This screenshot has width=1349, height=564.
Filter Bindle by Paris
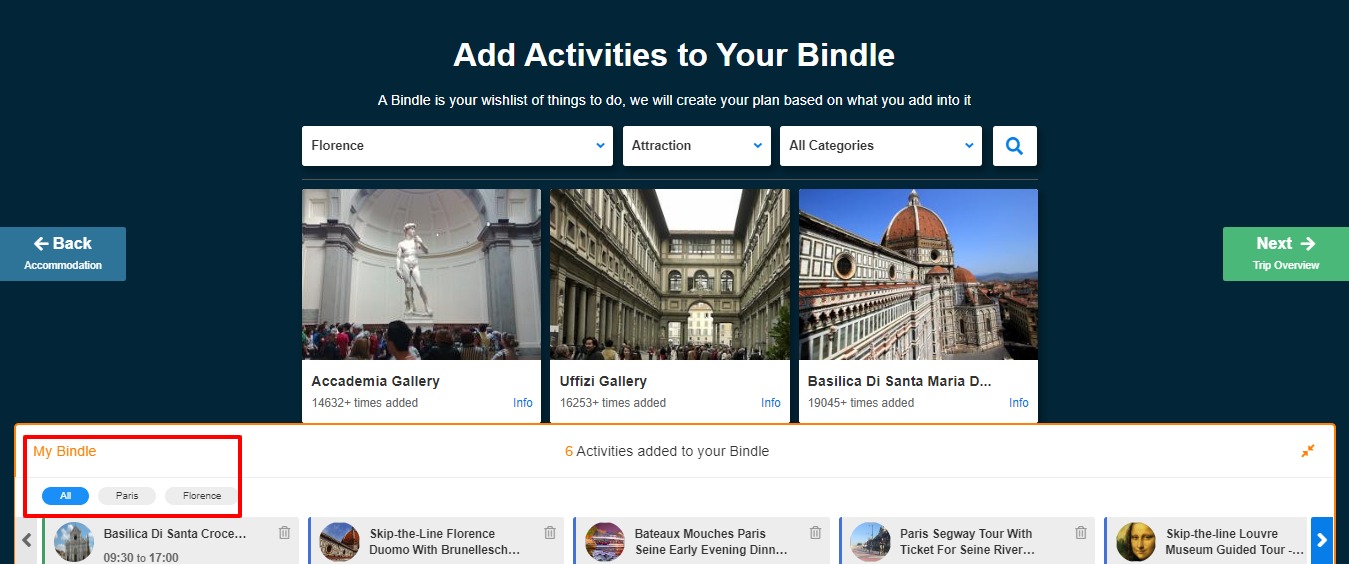[x=127, y=496]
